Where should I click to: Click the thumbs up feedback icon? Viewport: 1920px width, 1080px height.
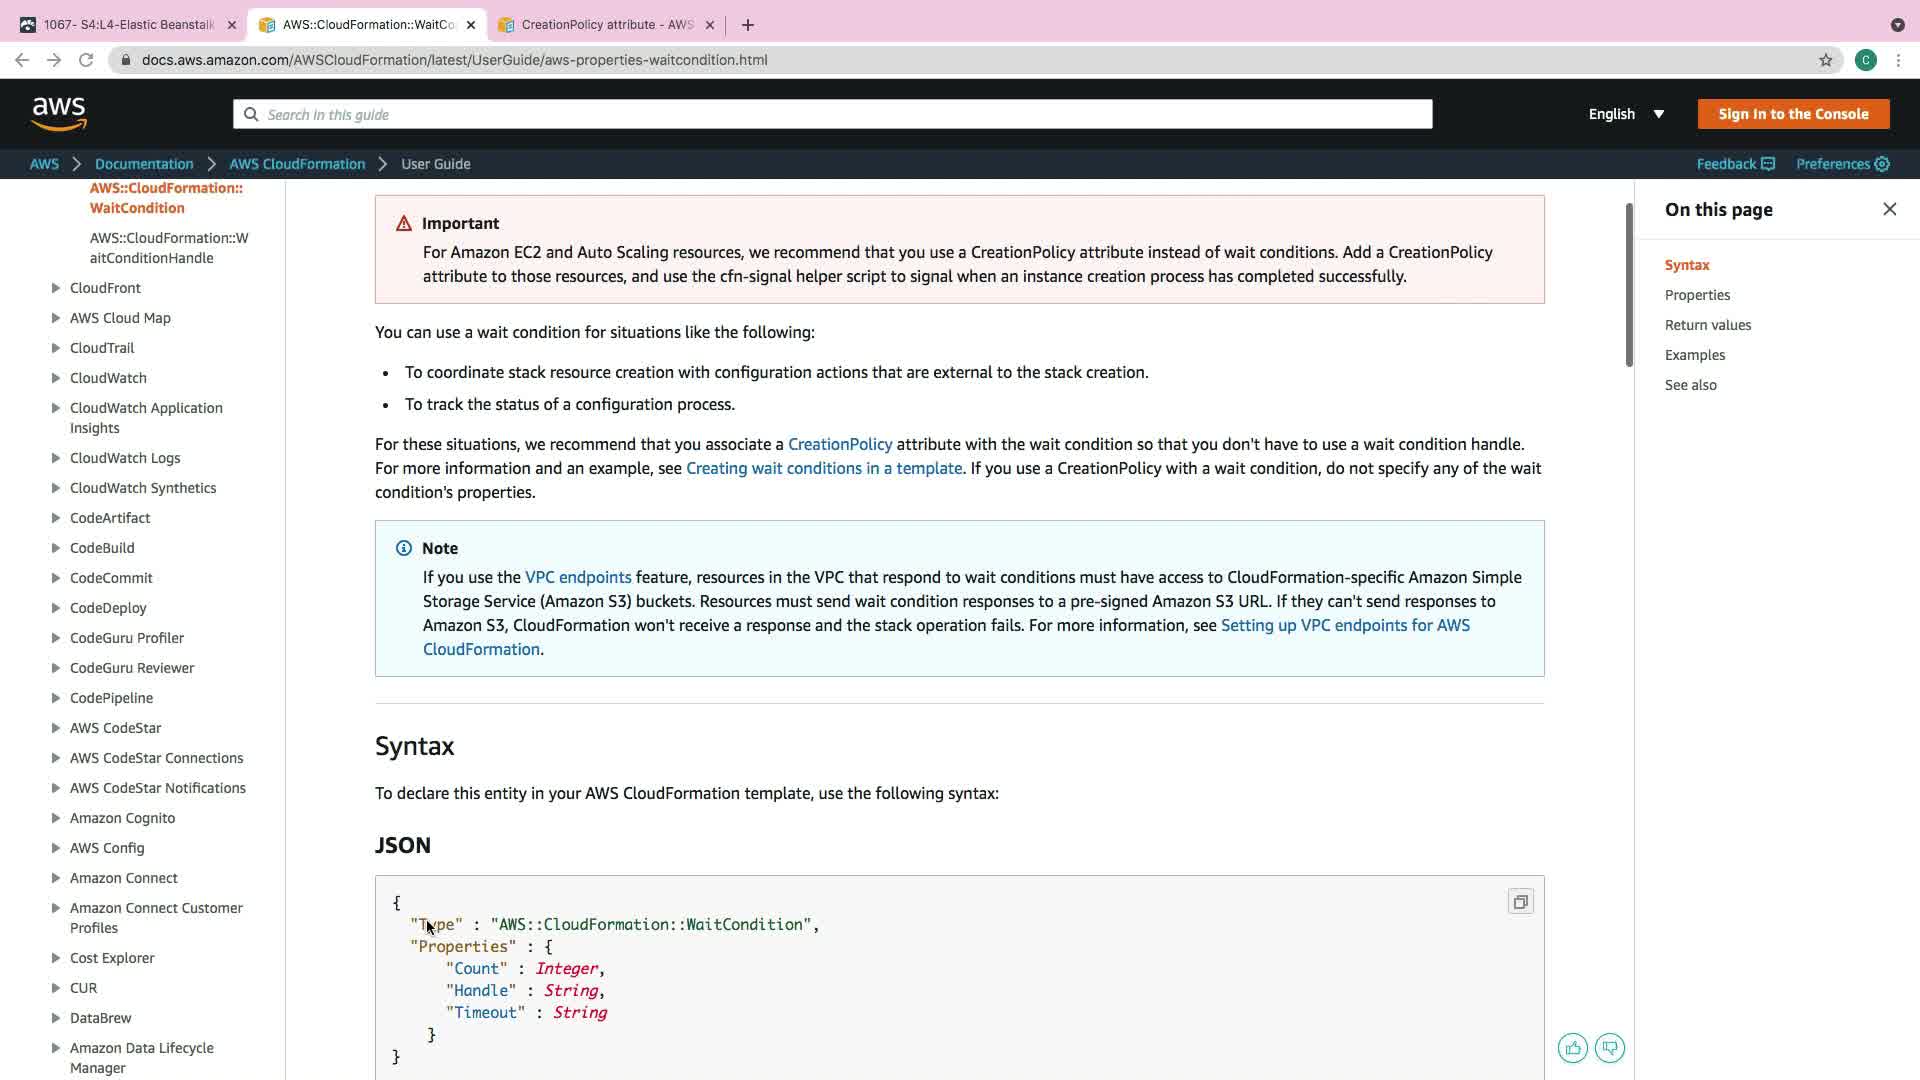1572,1048
